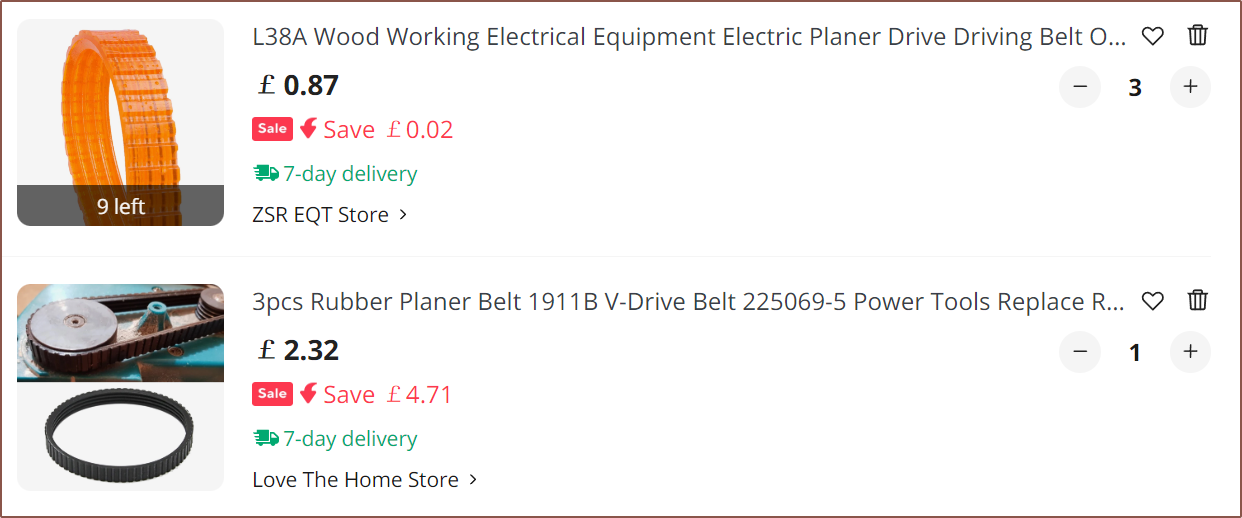Favorite the 3pcs Rubber Planer Belt
This screenshot has width=1242, height=518.
(x=1153, y=301)
